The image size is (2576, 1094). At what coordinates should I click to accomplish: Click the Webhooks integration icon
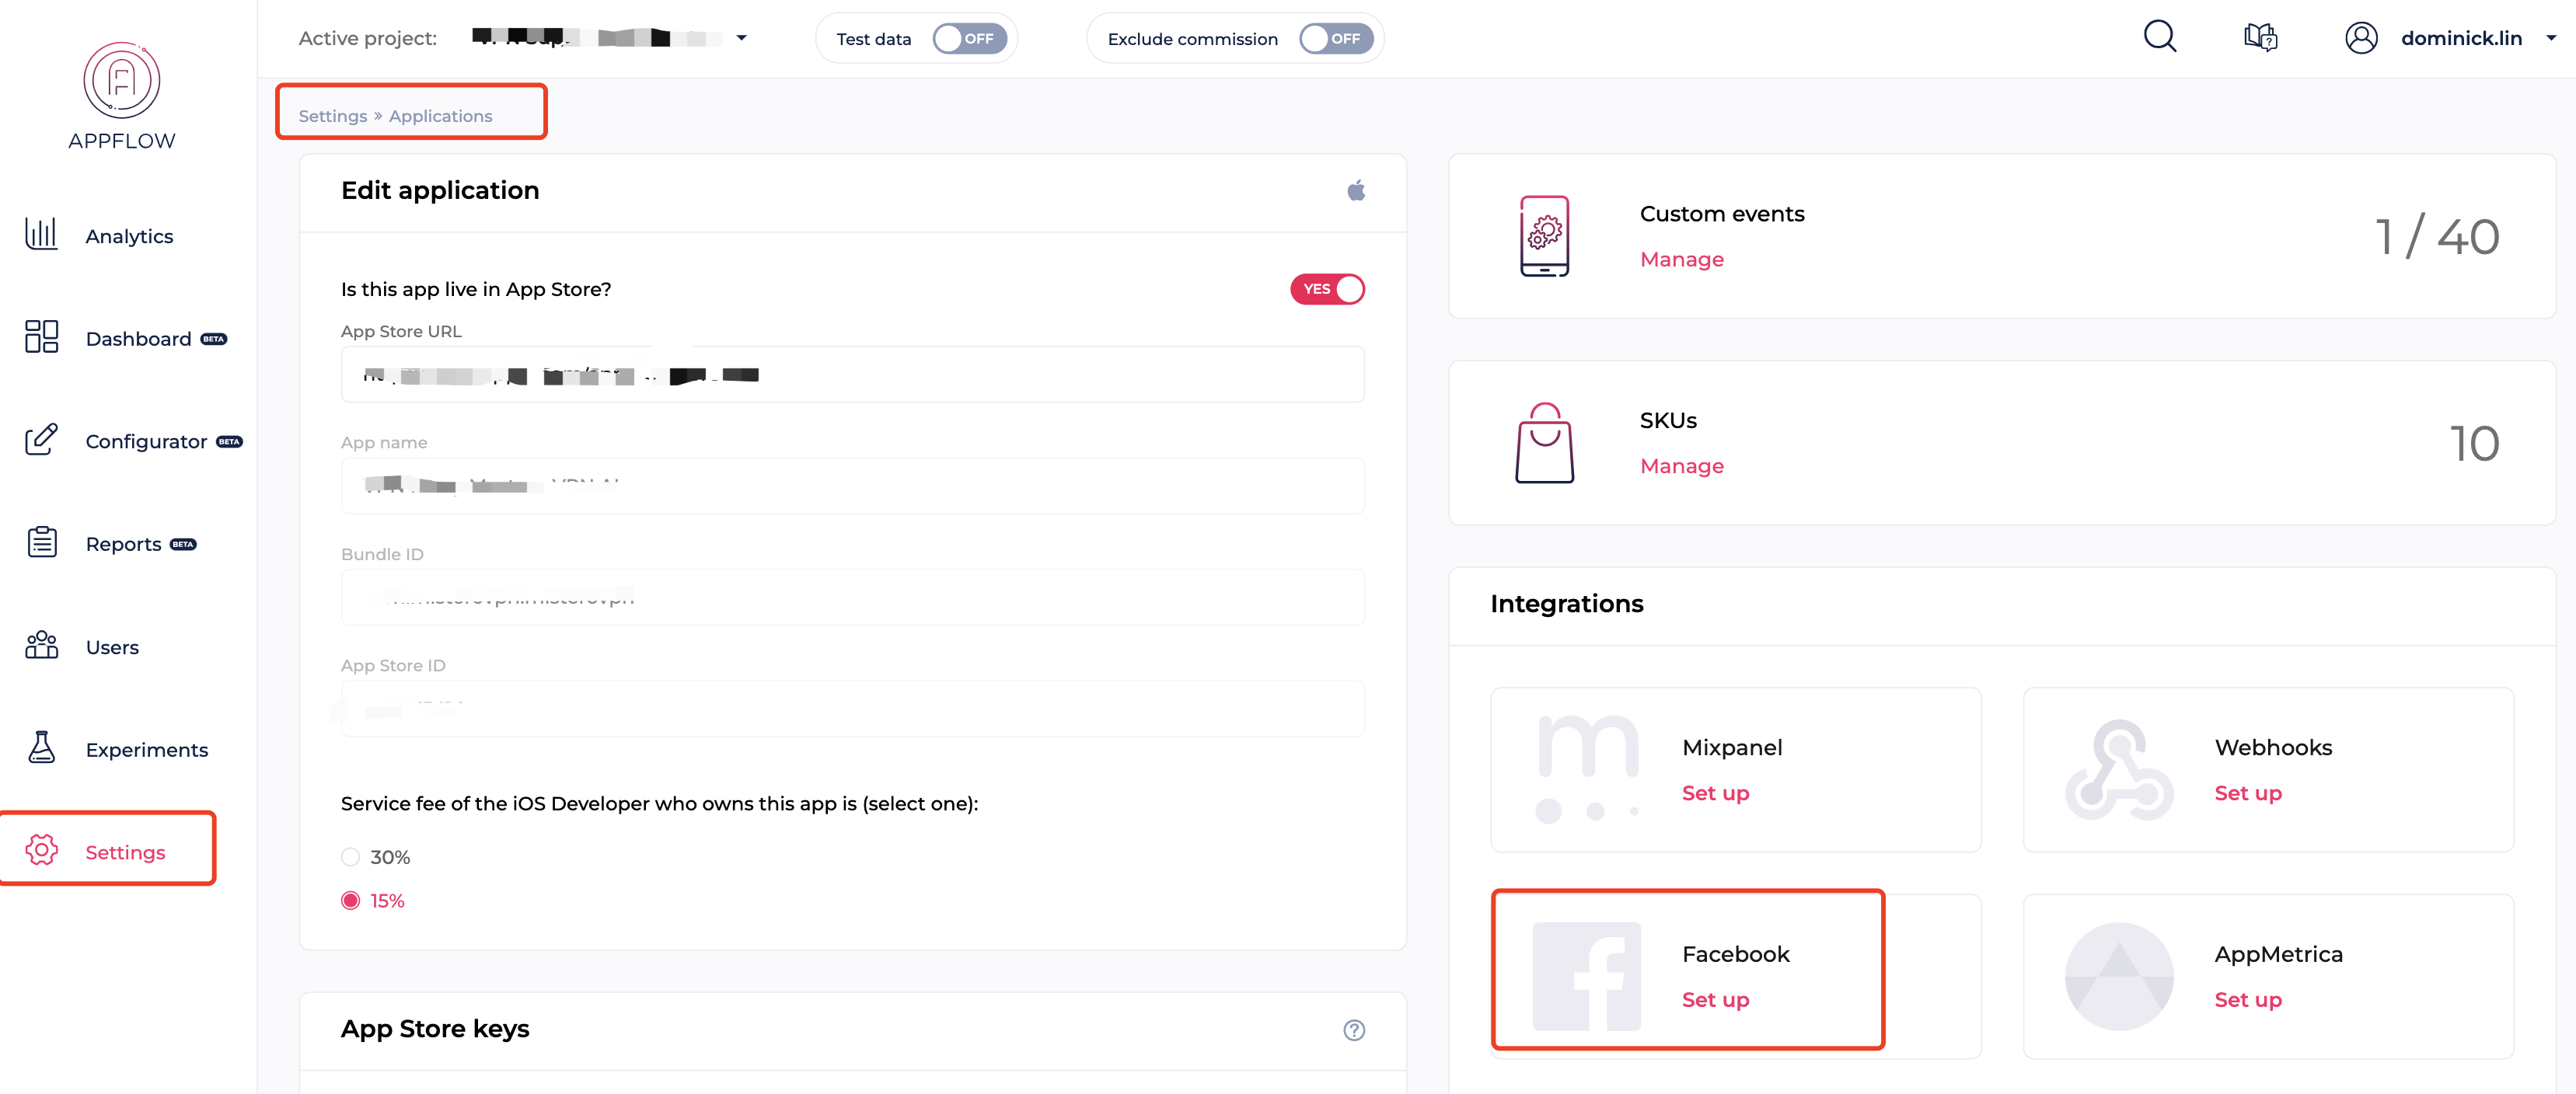click(2118, 770)
